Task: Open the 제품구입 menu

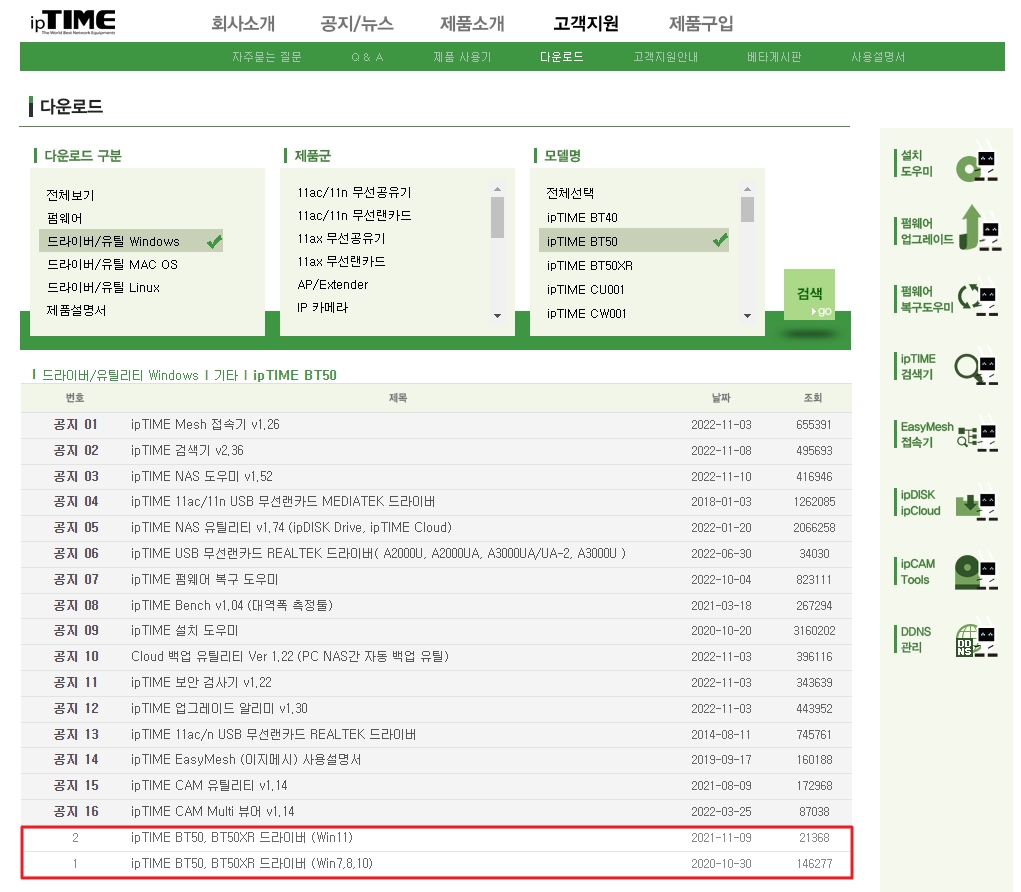Action: pyautogui.click(x=701, y=23)
